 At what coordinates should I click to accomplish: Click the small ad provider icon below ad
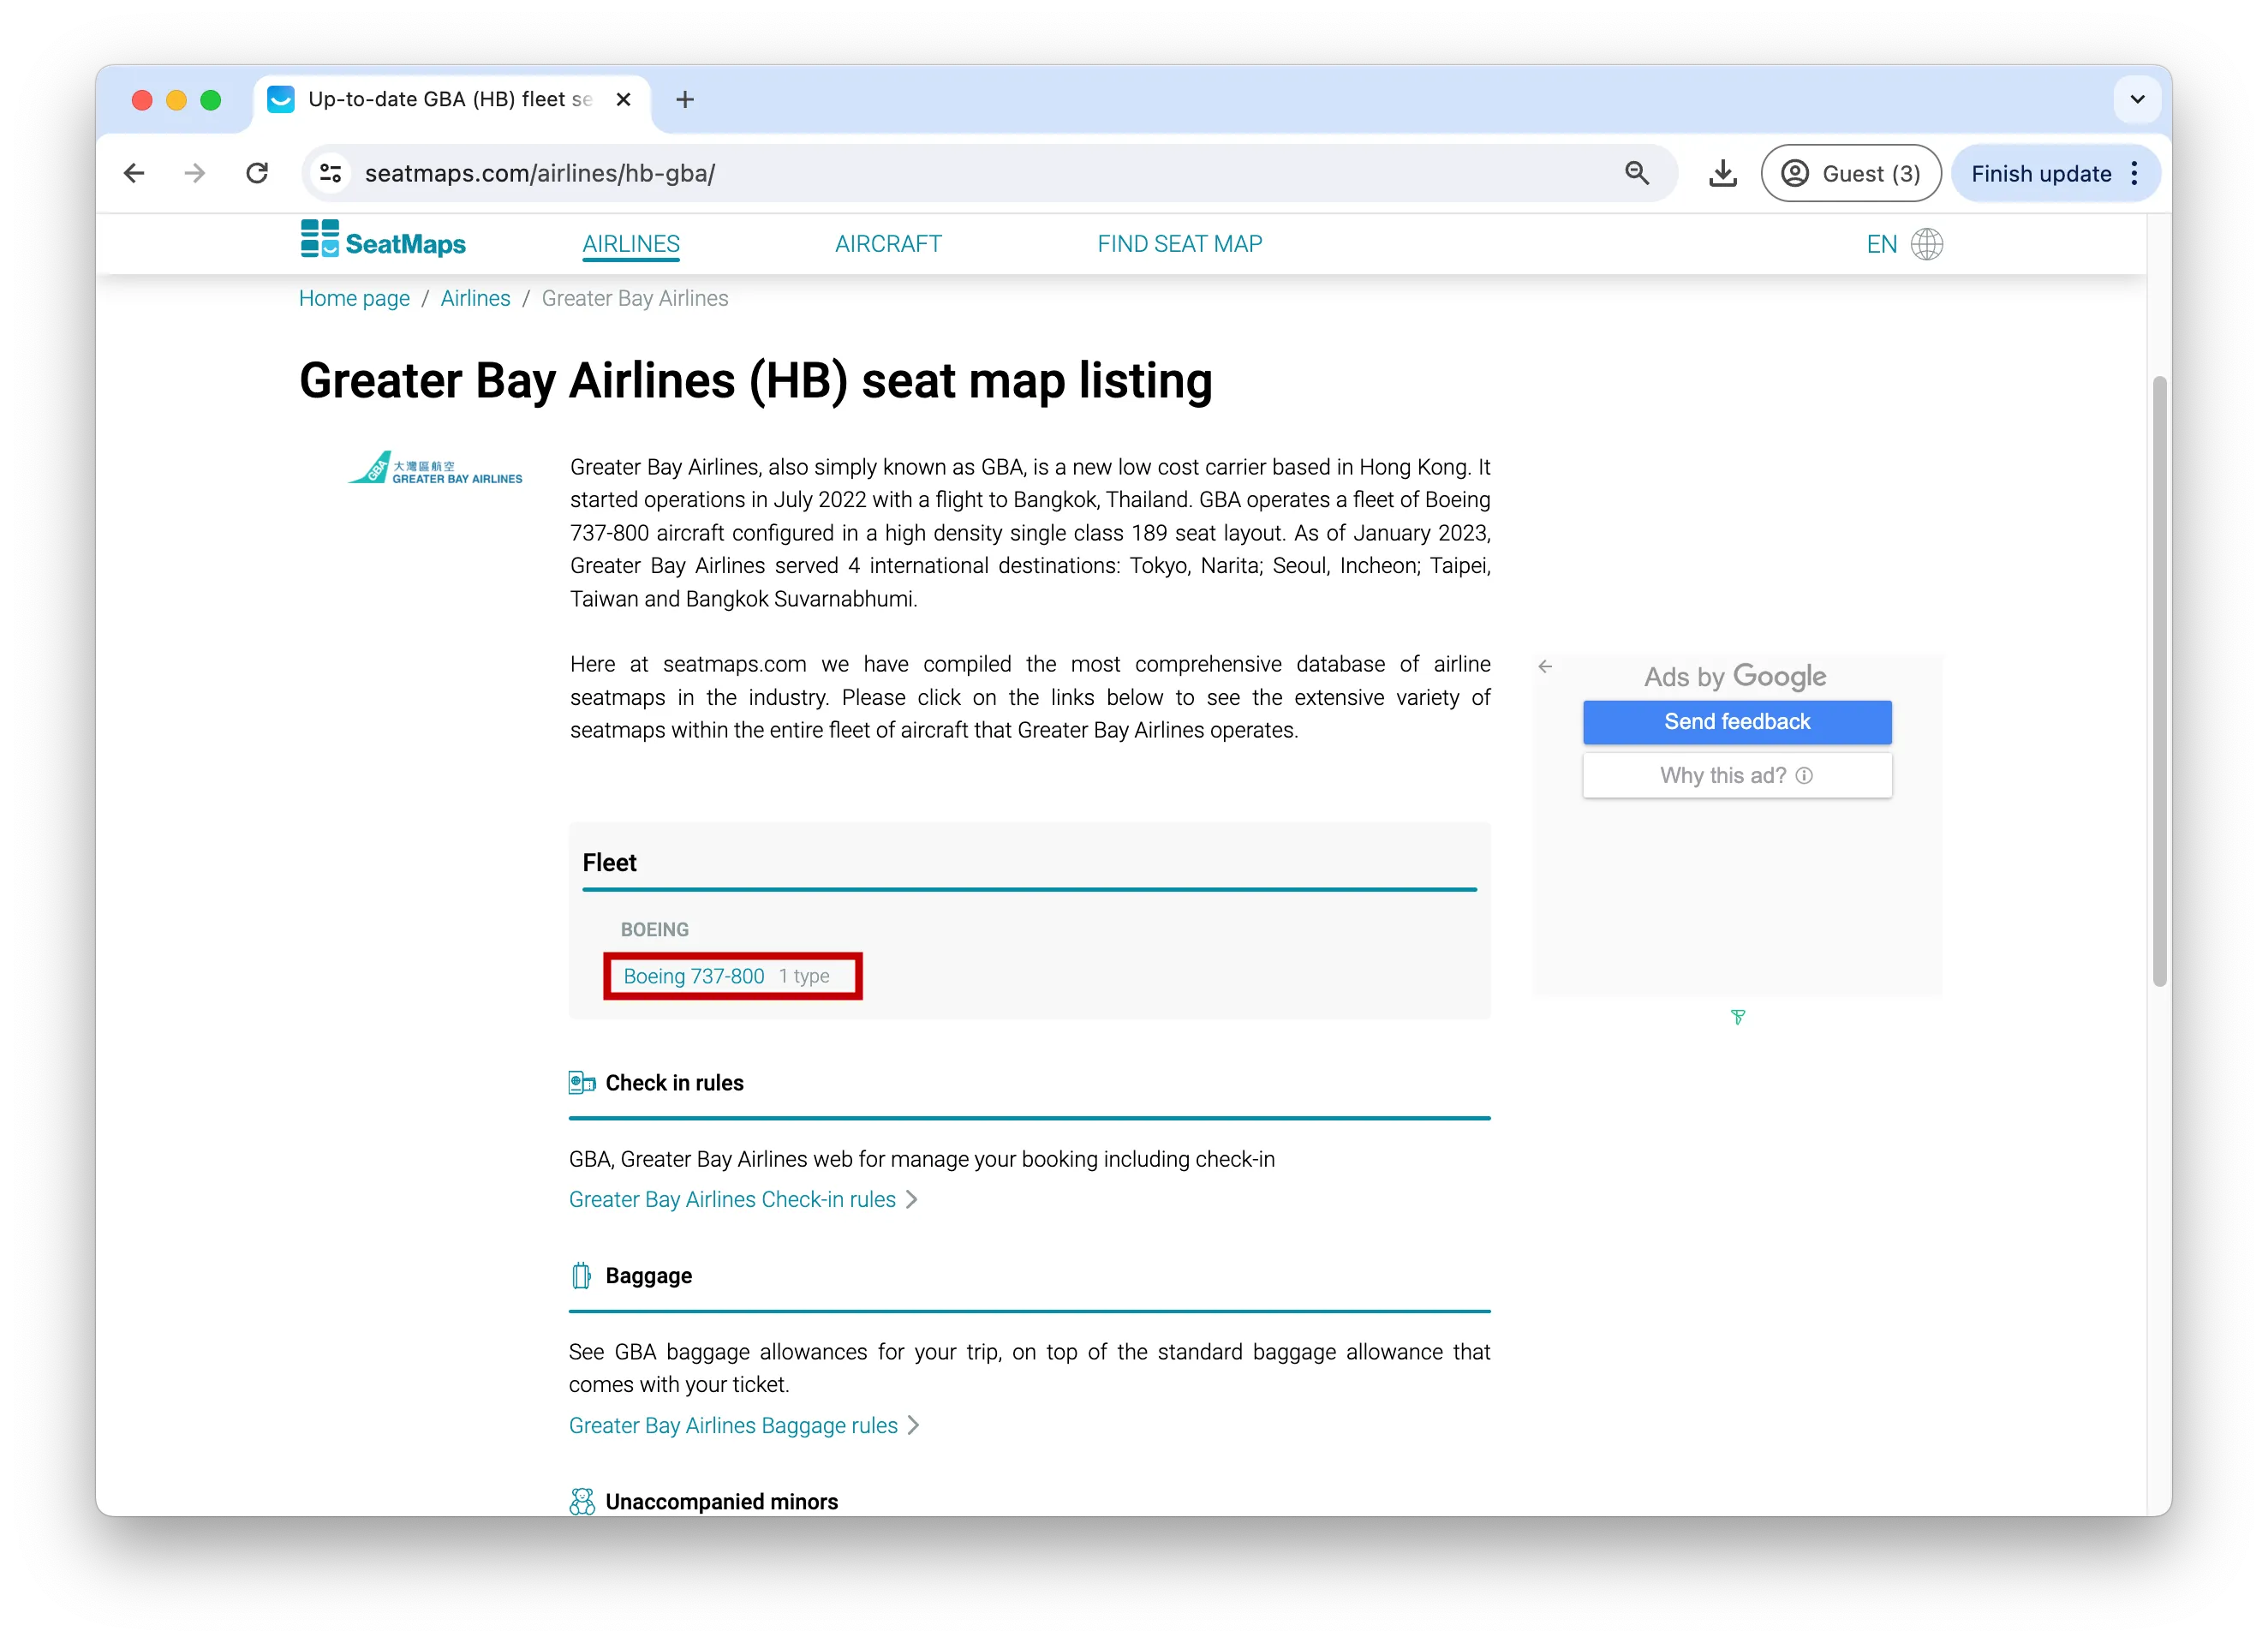click(x=1738, y=1017)
